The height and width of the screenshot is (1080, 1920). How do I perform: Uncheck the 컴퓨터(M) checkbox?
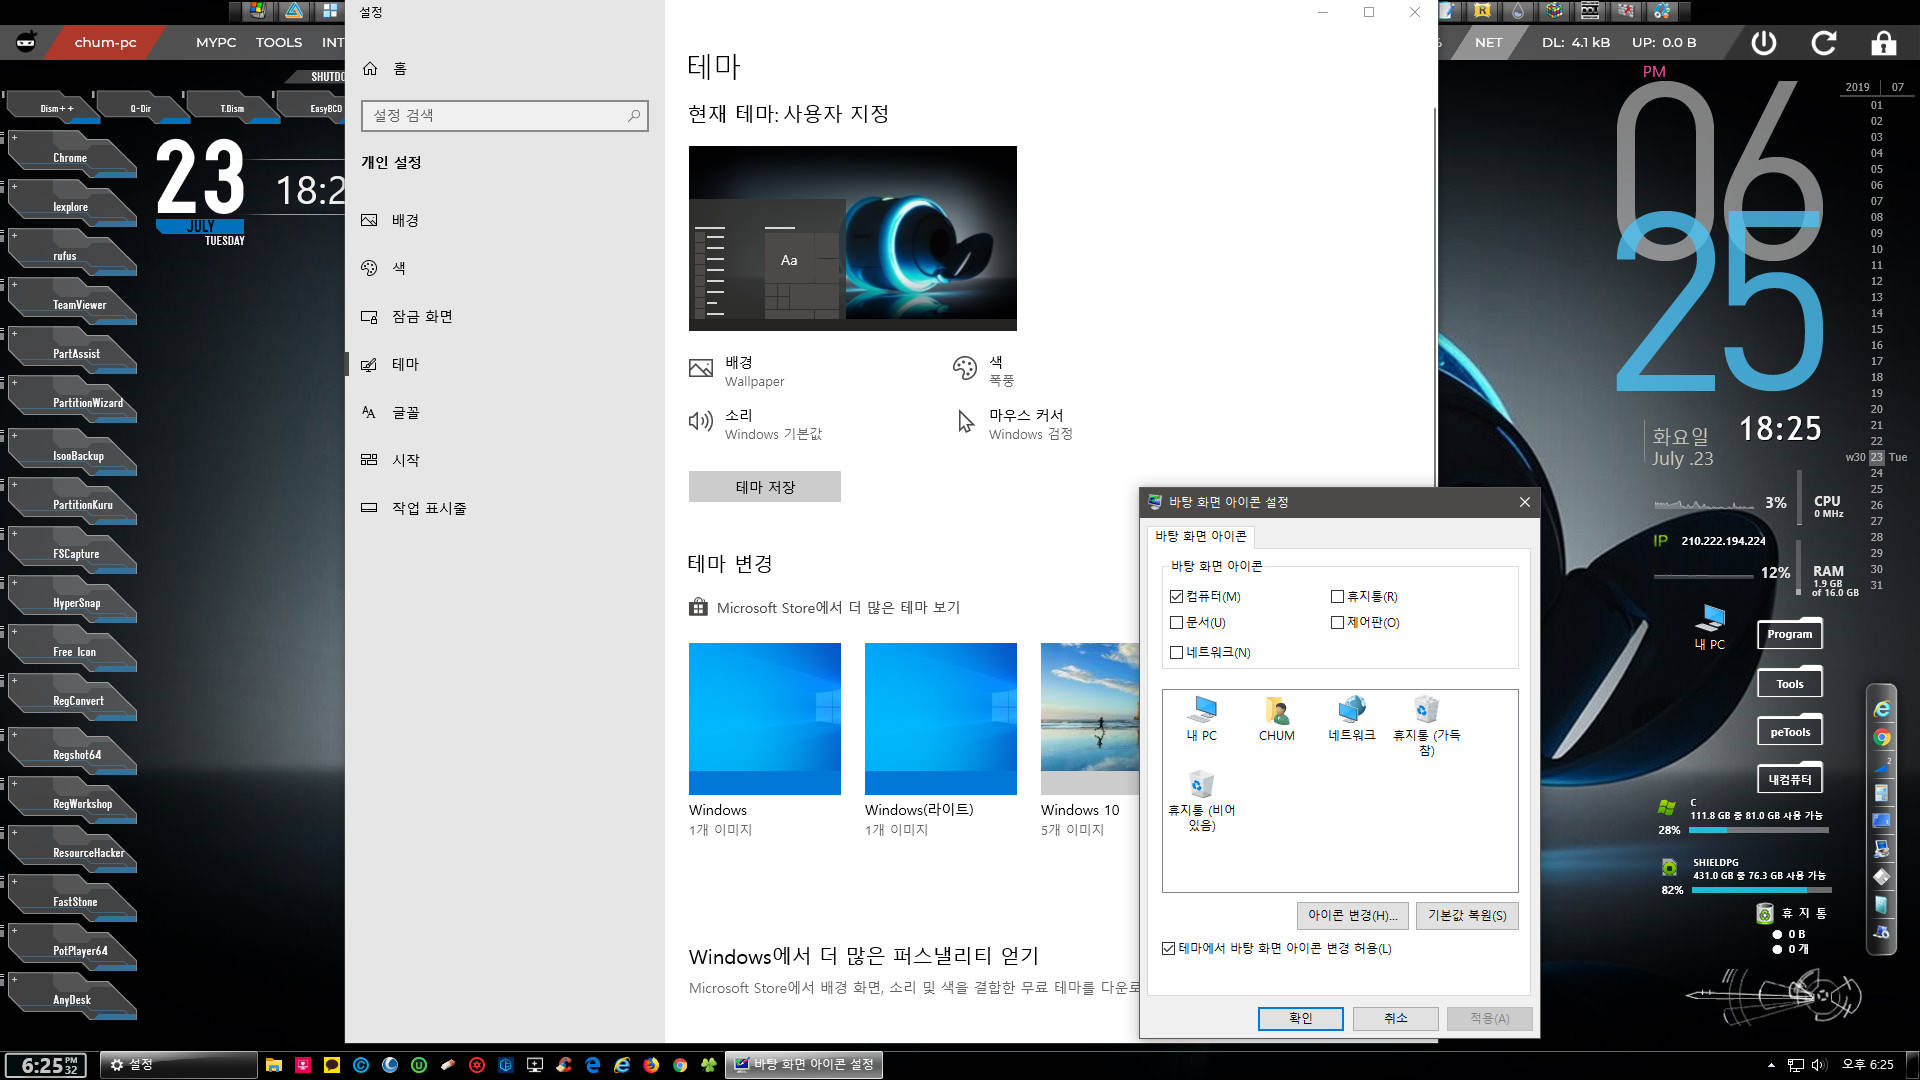pos(1176,597)
